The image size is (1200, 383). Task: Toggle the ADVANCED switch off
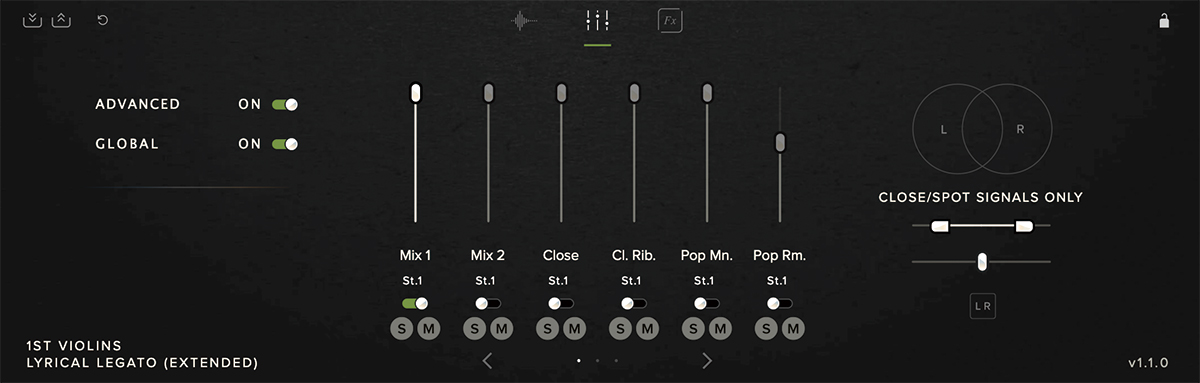(x=285, y=104)
